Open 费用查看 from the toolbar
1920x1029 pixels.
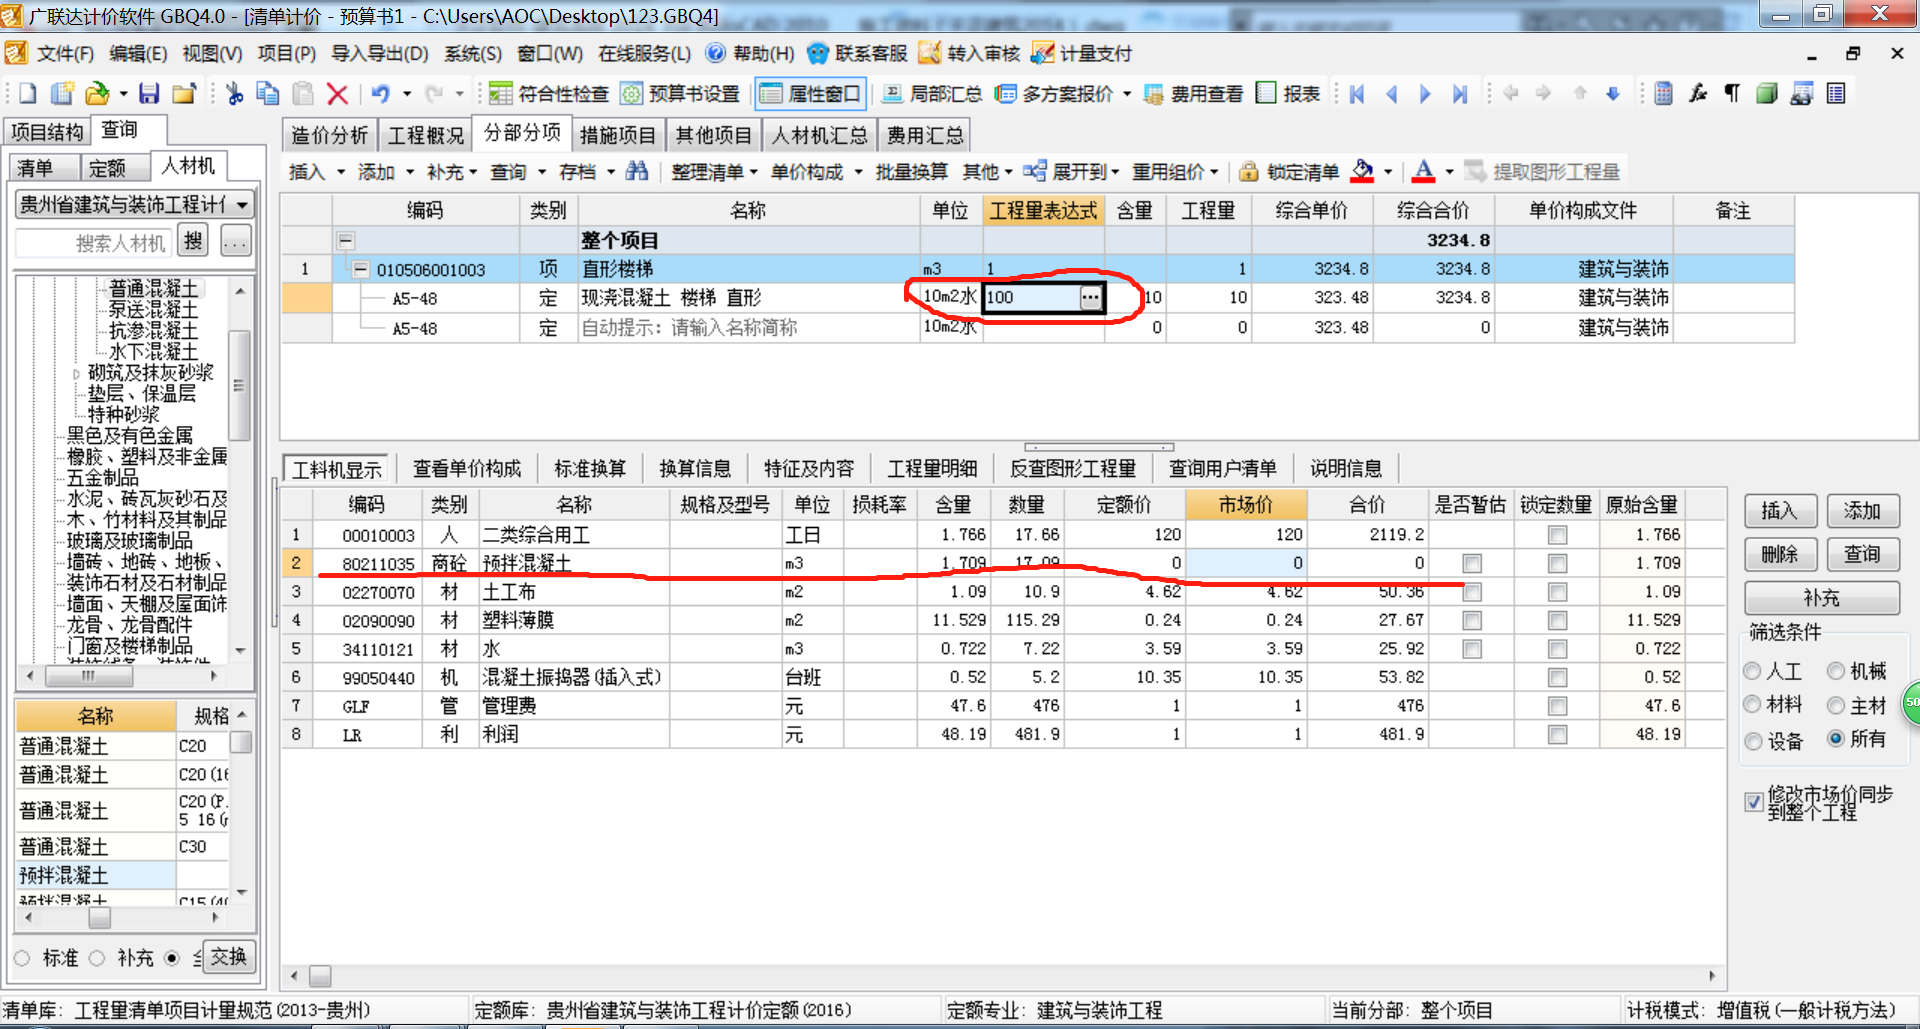pyautogui.click(x=1194, y=94)
